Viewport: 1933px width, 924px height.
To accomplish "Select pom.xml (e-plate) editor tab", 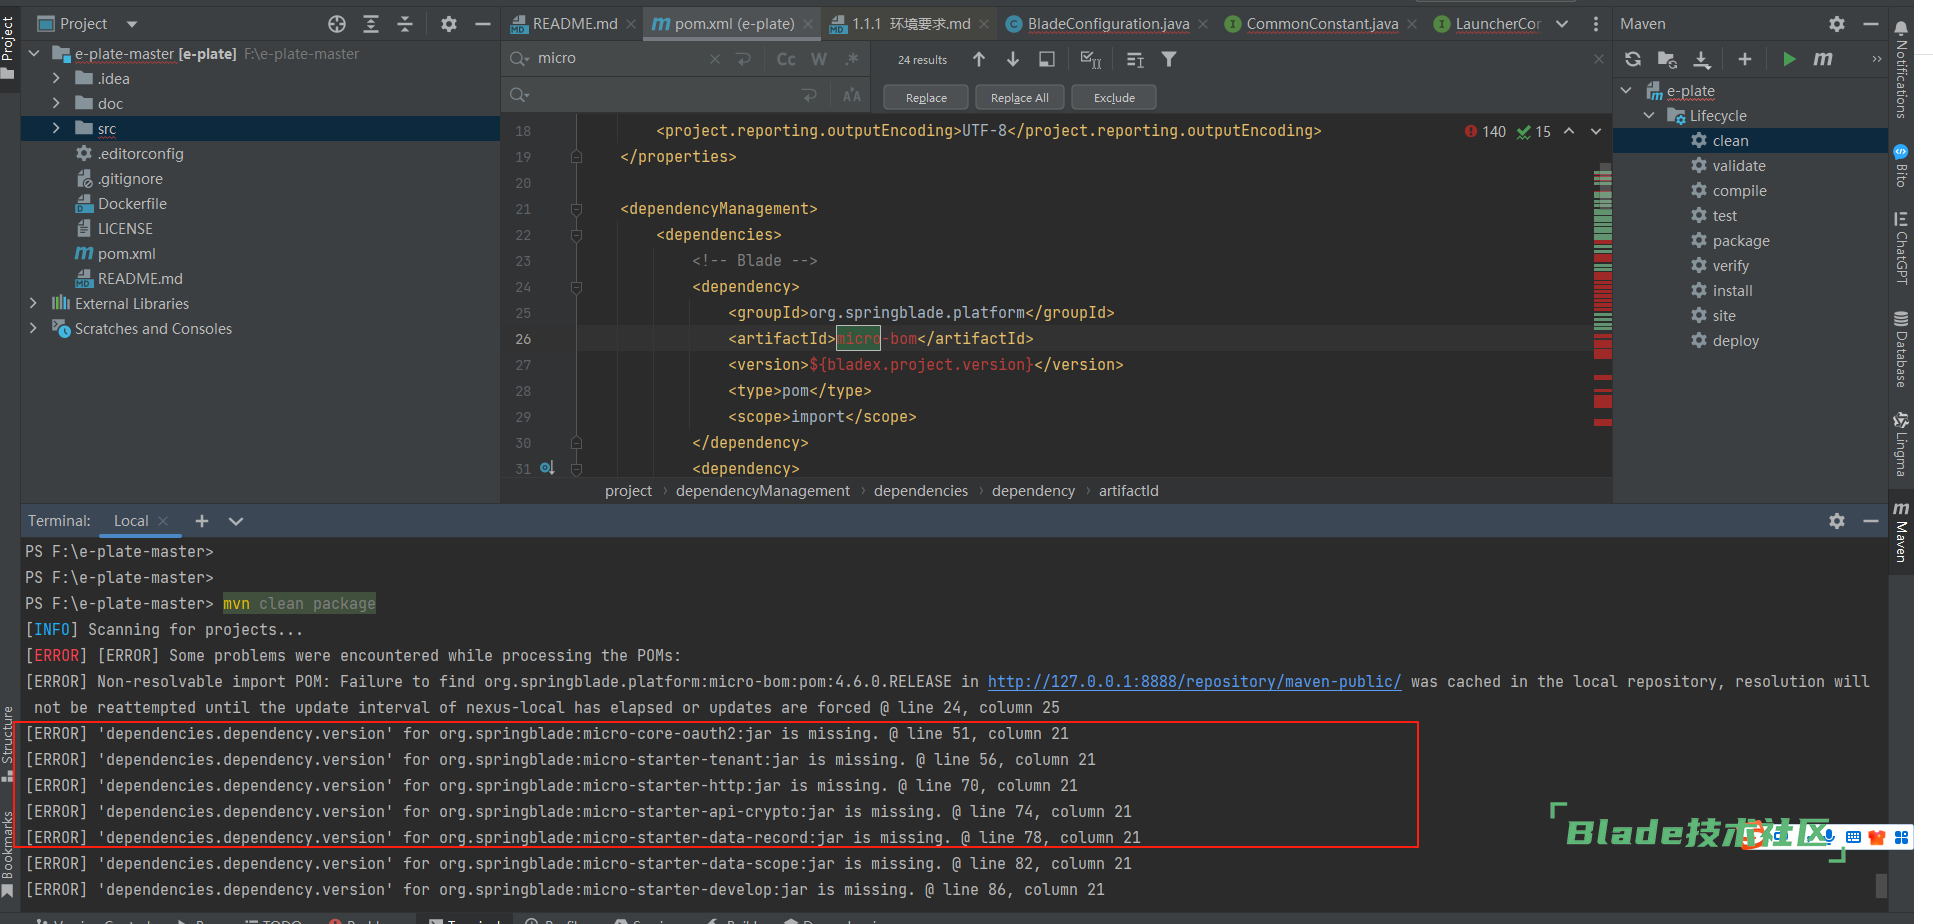I will point(734,24).
